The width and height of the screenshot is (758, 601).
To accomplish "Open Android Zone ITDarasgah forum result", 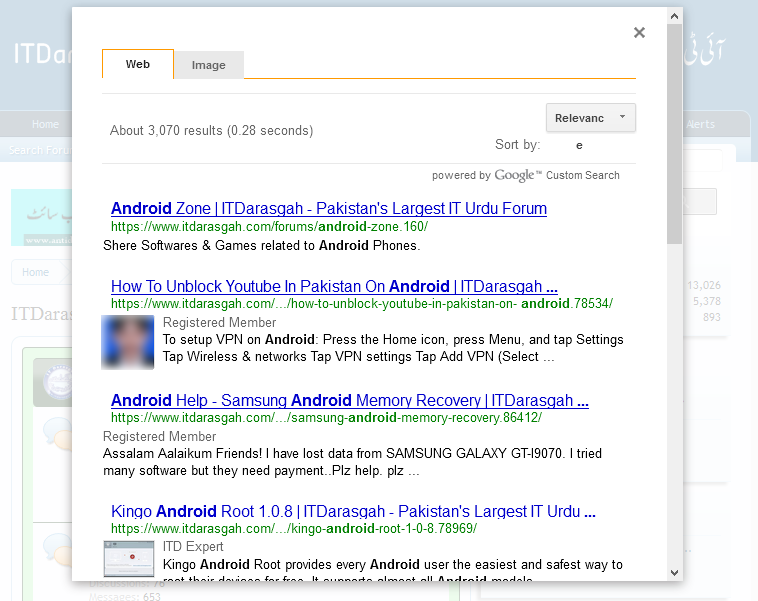I will (x=329, y=208).
